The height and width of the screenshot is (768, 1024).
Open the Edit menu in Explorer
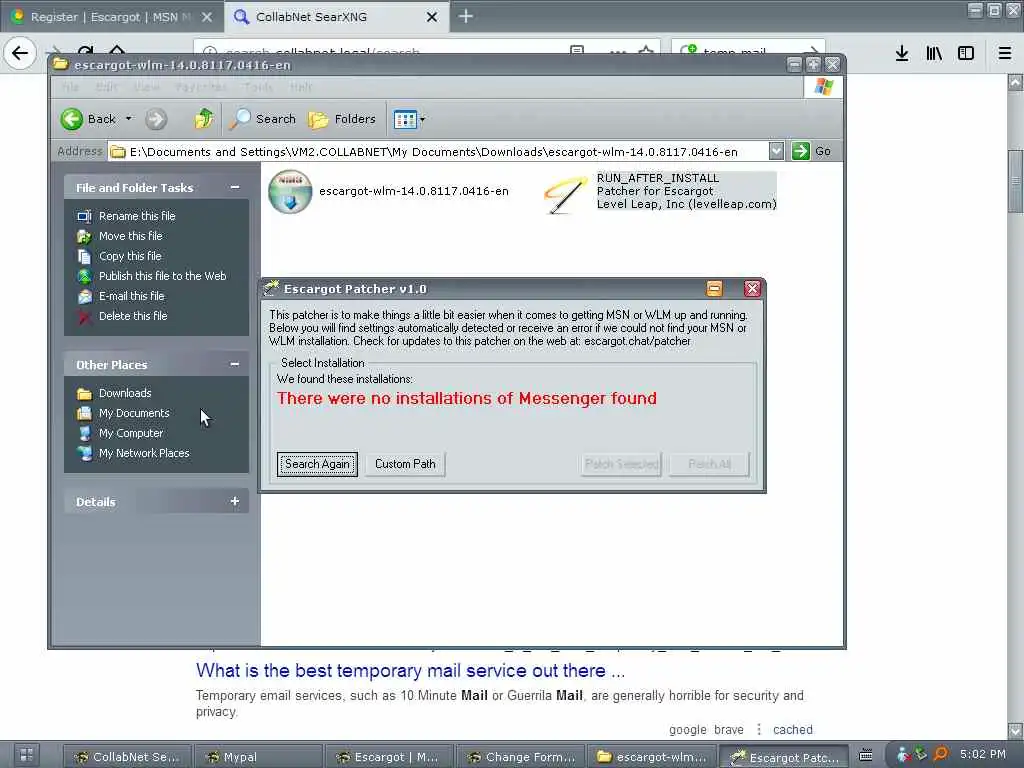click(x=106, y=87)
